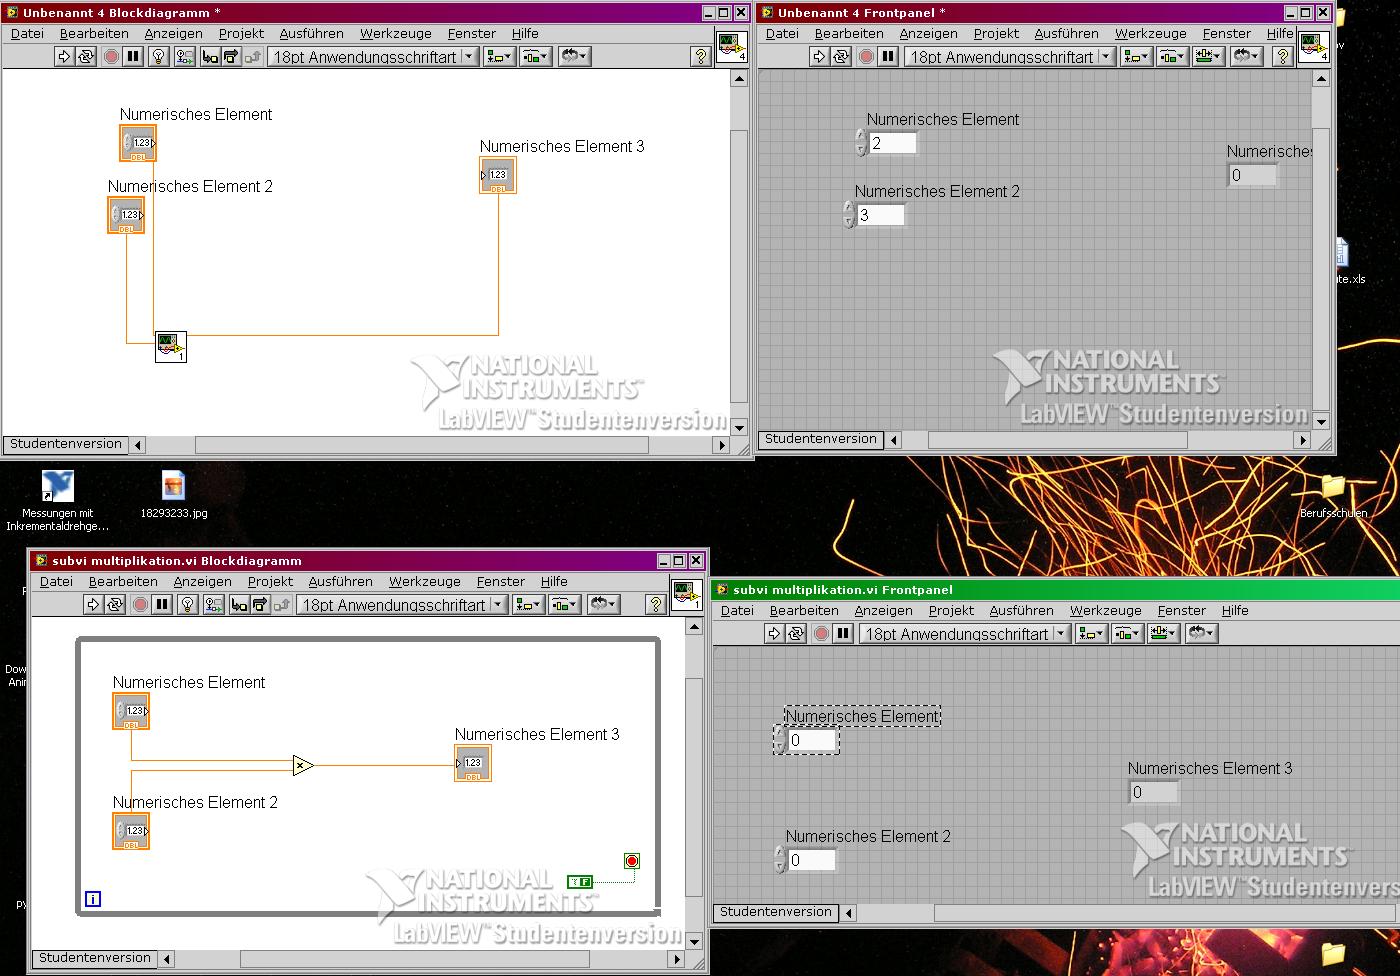Open Anzeigen menu in subvi multiplikation Blockdiagramm
This screenshot has height=976, width=1400.
pos(202,581)
